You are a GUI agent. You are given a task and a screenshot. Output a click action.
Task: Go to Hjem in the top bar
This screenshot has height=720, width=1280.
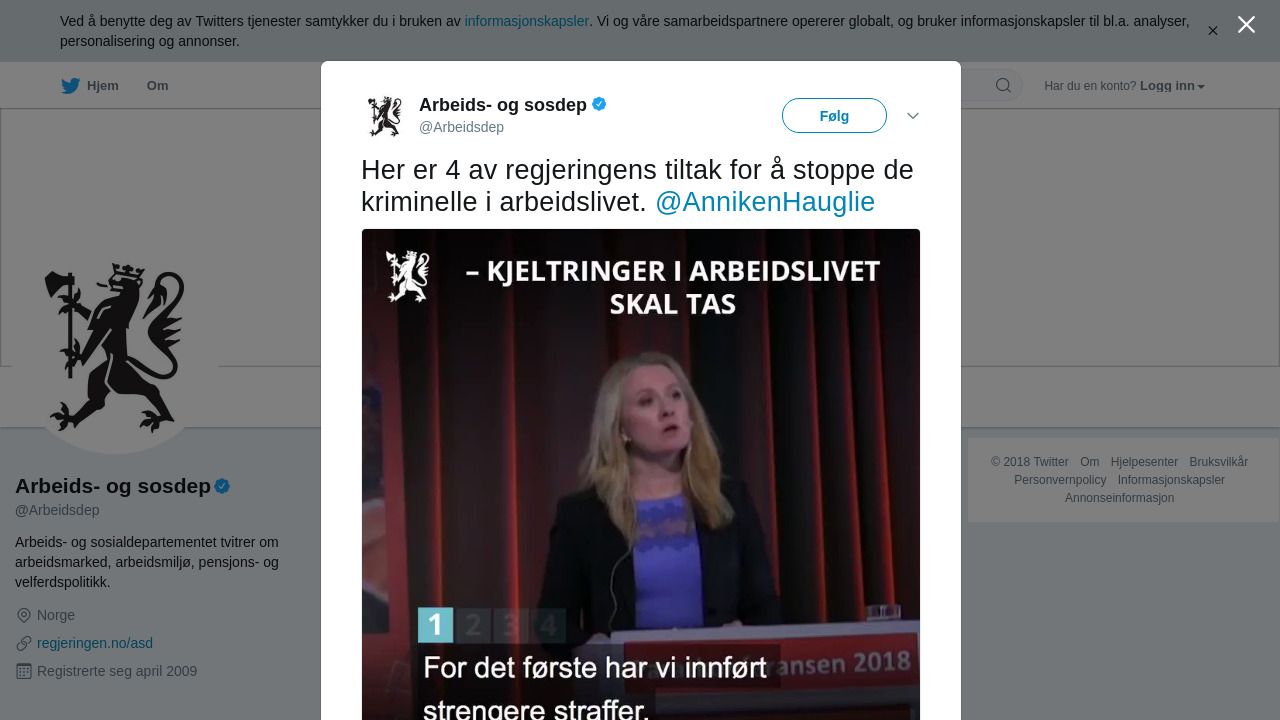tap(90, 86)
